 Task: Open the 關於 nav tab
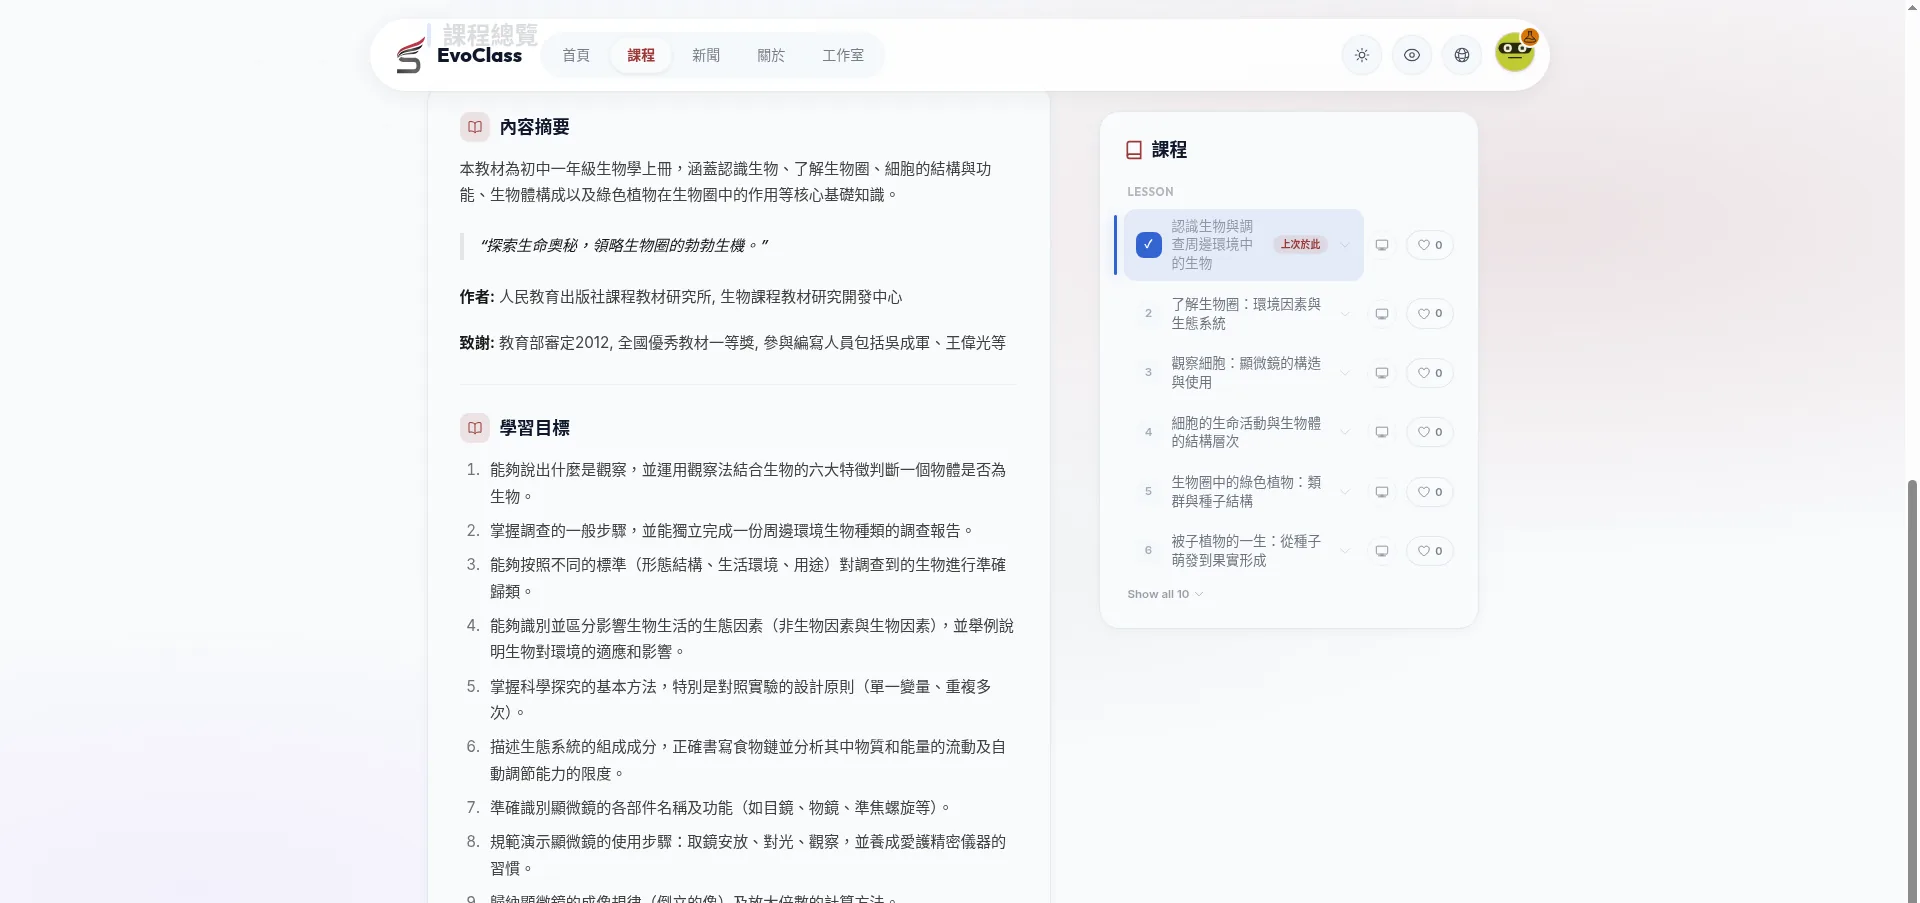[x=771, y=55]
